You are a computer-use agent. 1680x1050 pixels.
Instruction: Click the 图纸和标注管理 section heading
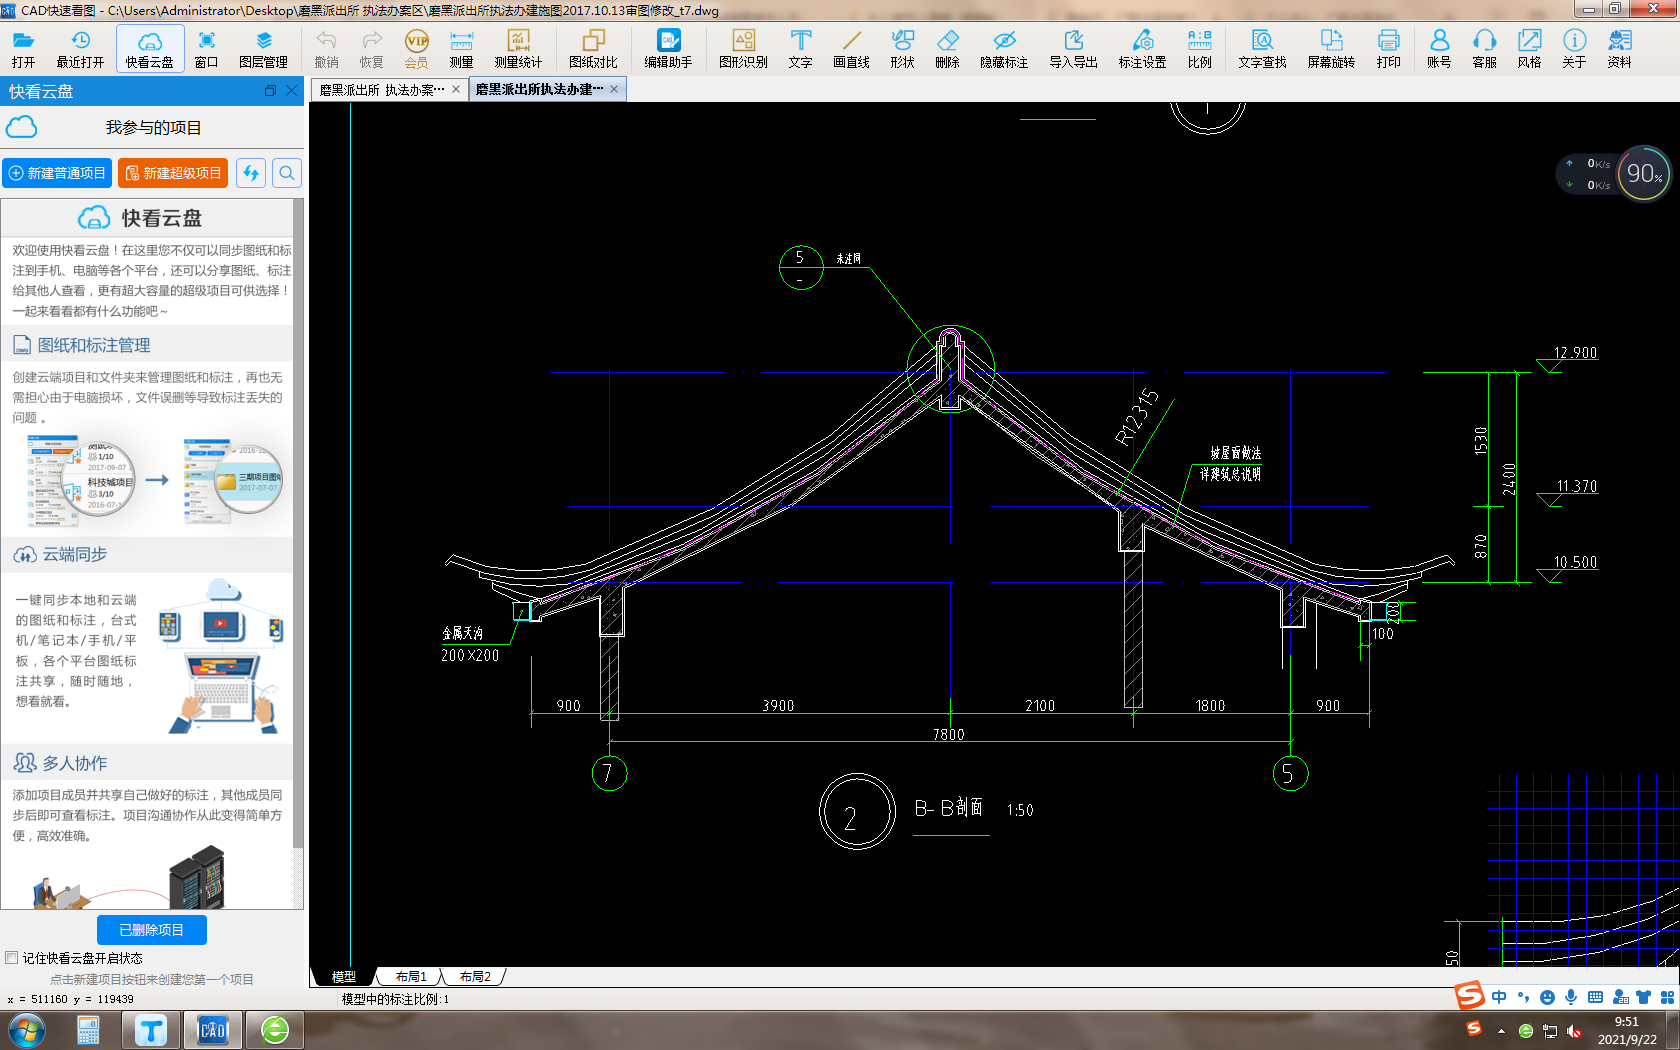(94, 345)
